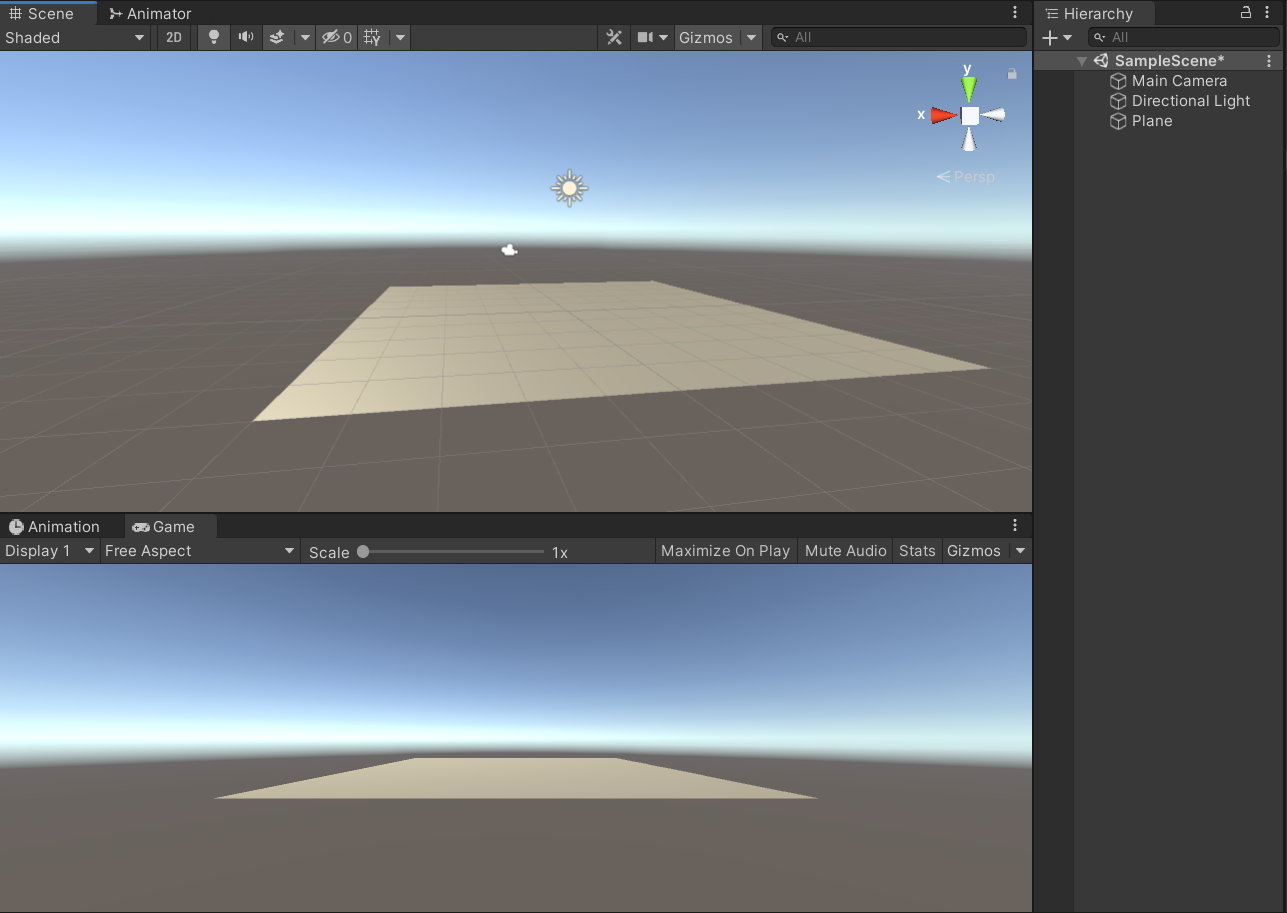Toggle 2D mode in the Scene view
The image size is (1287, 913).
pyautogui.click(x=173, y=37)
